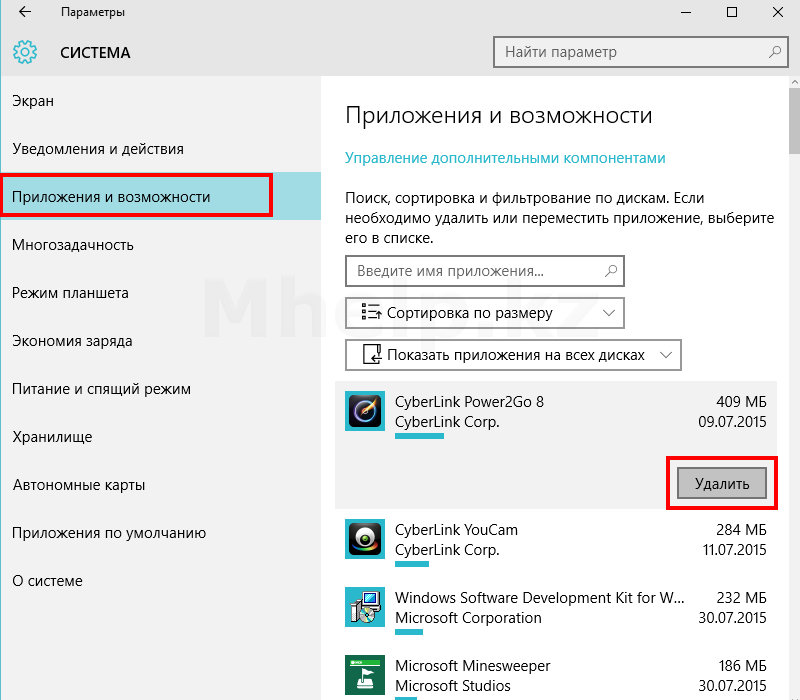The image size is (800, 700).
Task: Click the 11.07.2015 install date
Action: click(x=734, y=549)
